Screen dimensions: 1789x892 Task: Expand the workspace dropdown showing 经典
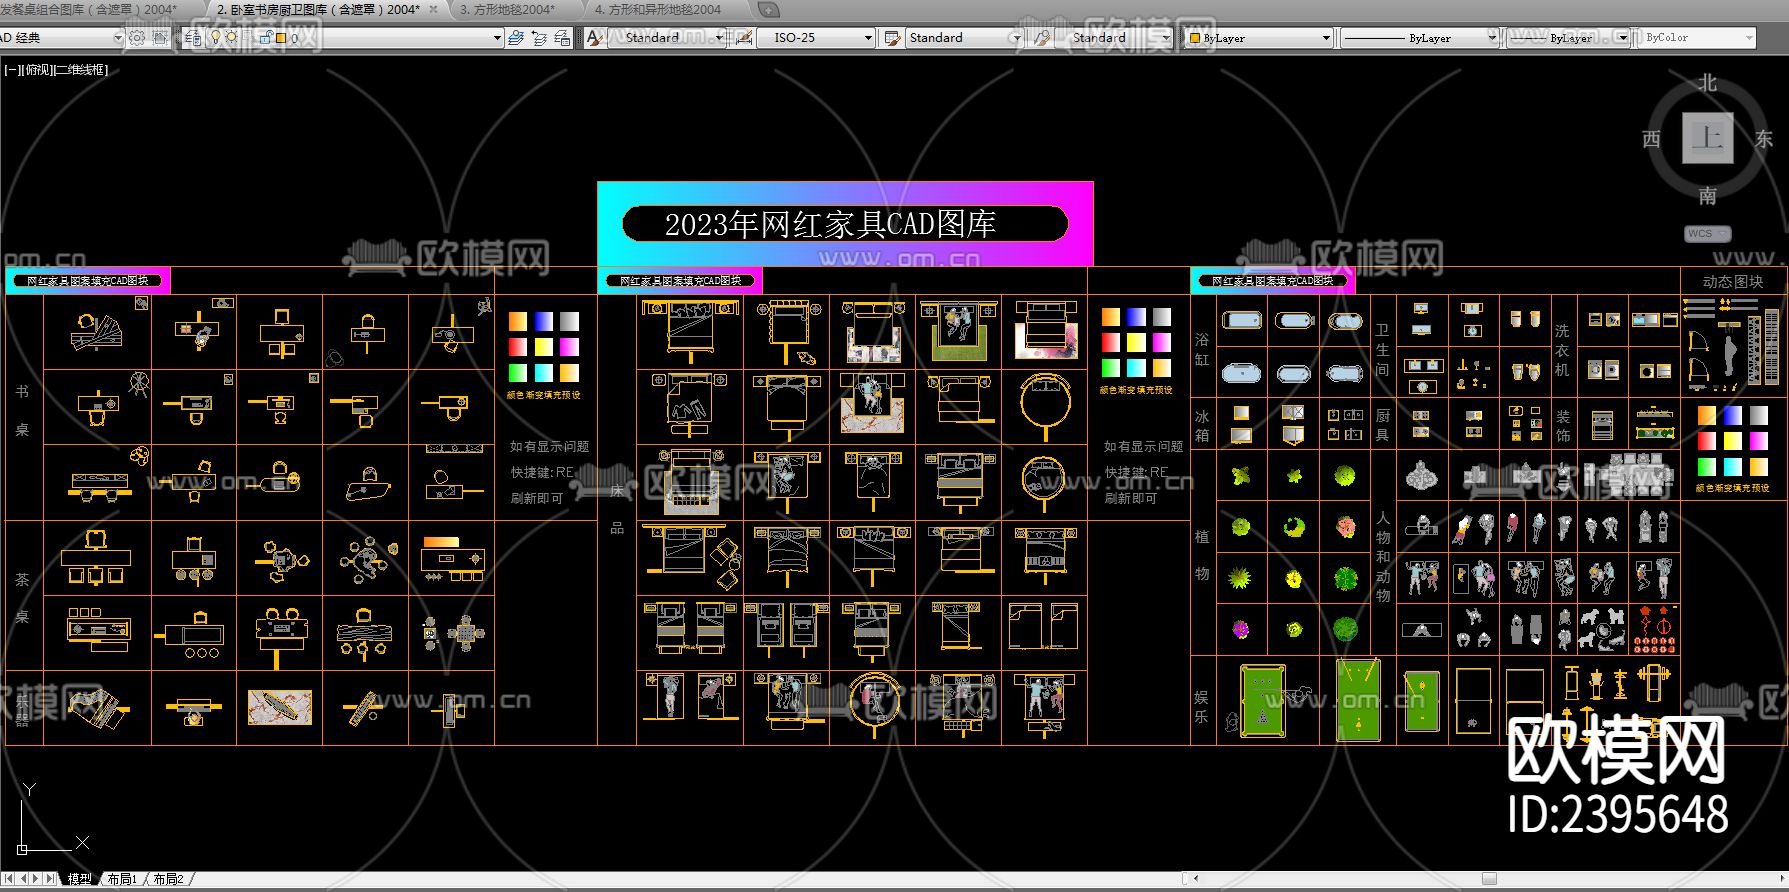click(118, 38)
